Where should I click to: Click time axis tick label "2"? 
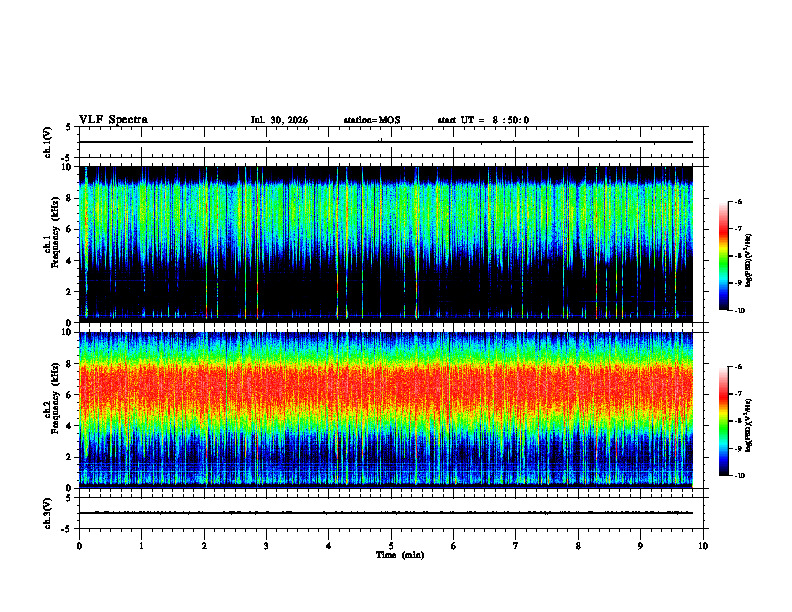(x=204, y=546)
